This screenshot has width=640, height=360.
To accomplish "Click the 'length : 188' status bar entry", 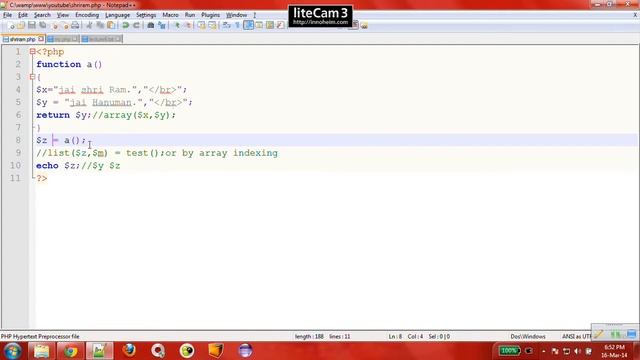I will coord(309,337).
